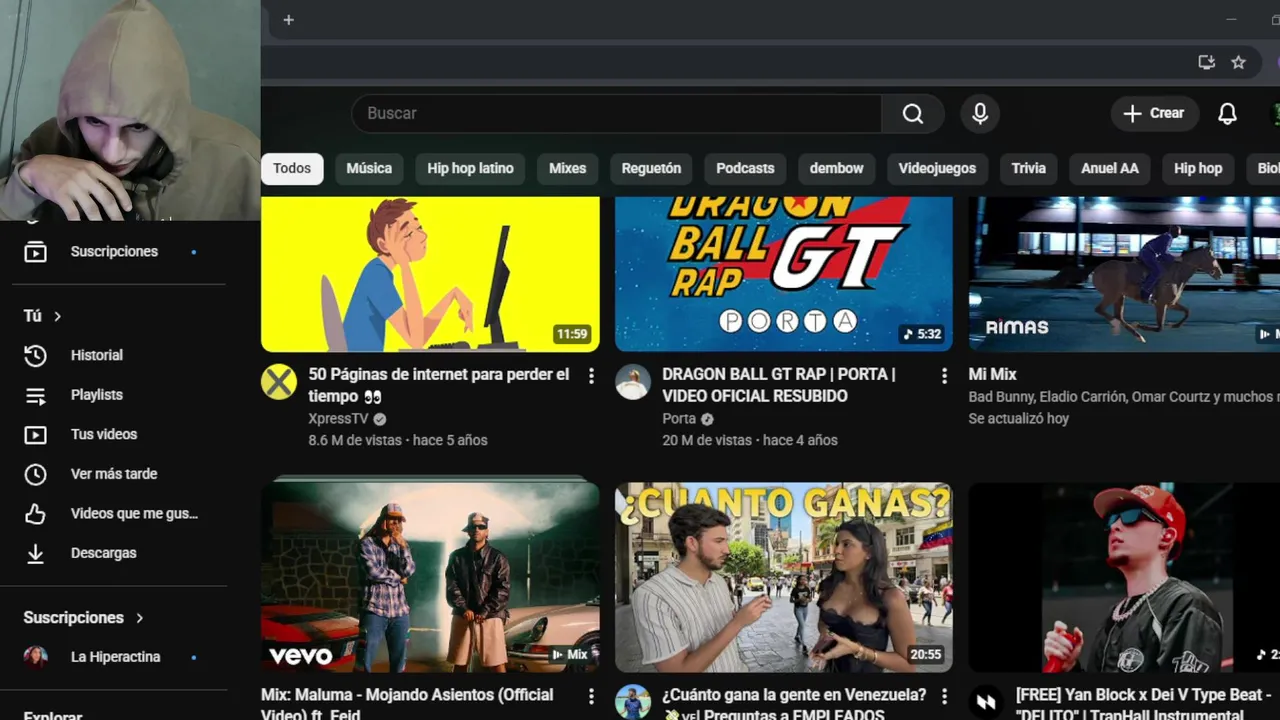1280x720 pixels.
Task: Select the Podcasts chip
Action: pos(745,168)
